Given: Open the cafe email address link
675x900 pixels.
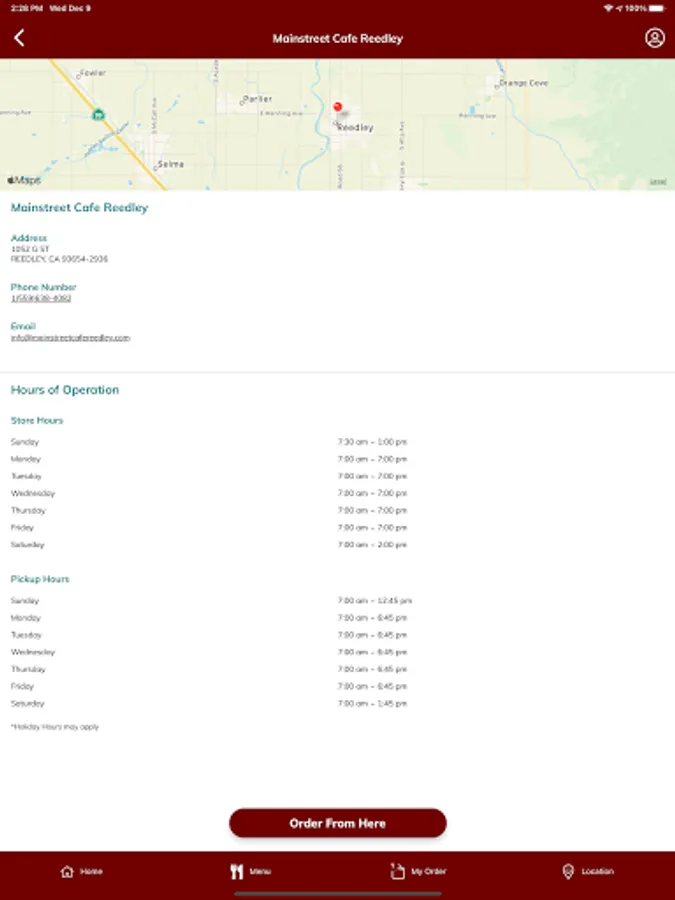Looking at the screenshot, I should pos(71,338).
